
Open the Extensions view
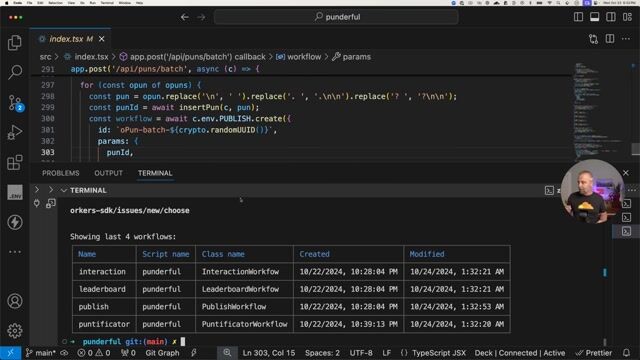coord(15,162)
